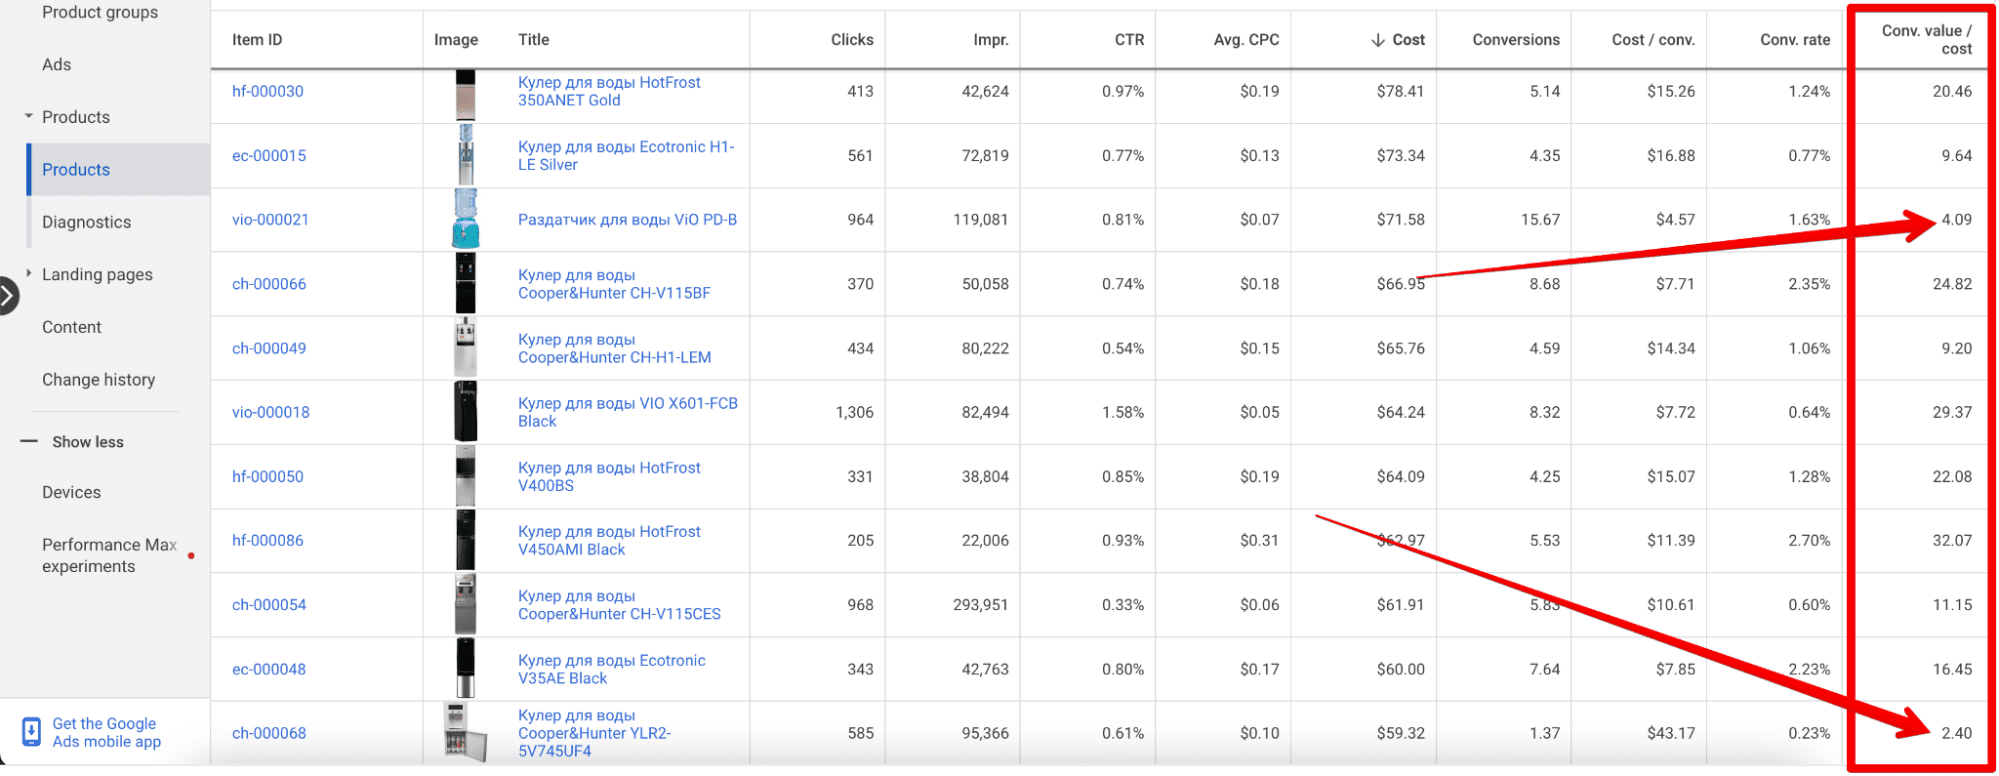1999x776 pixels.
Task: Expand the Landing pages section
Action: click(x=29, y=274)
